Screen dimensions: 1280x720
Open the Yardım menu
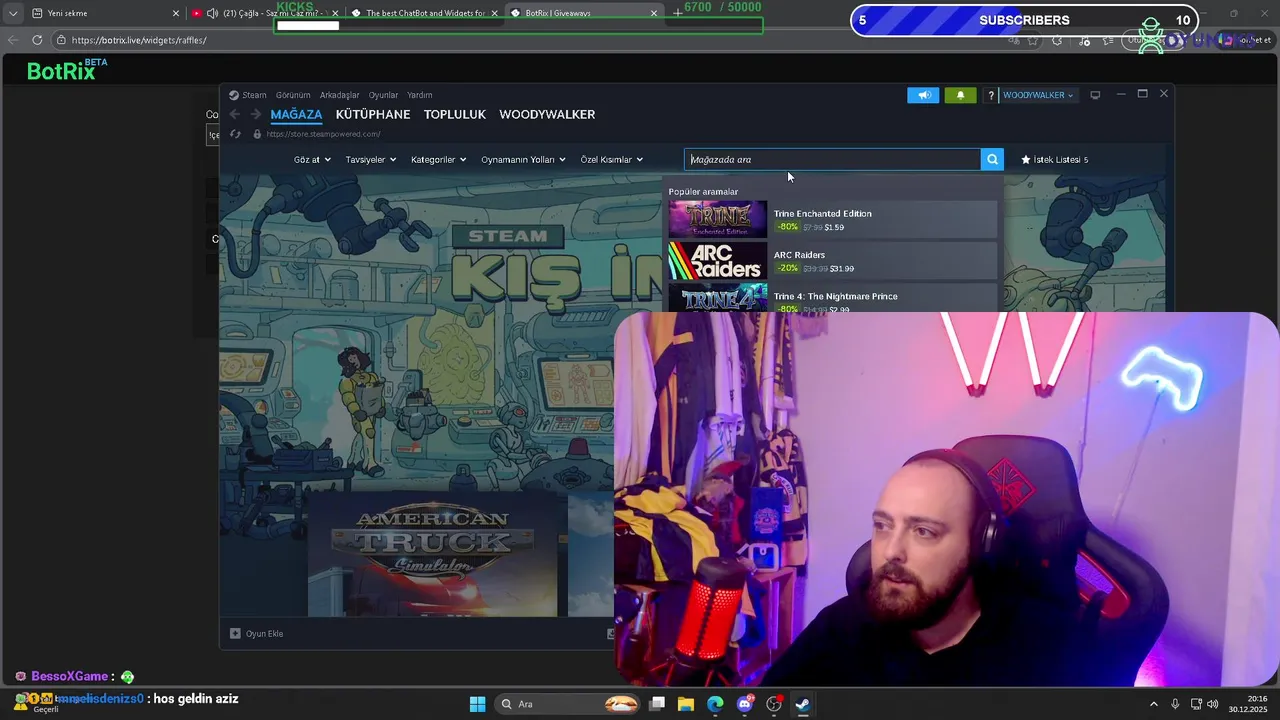point(420,95)
